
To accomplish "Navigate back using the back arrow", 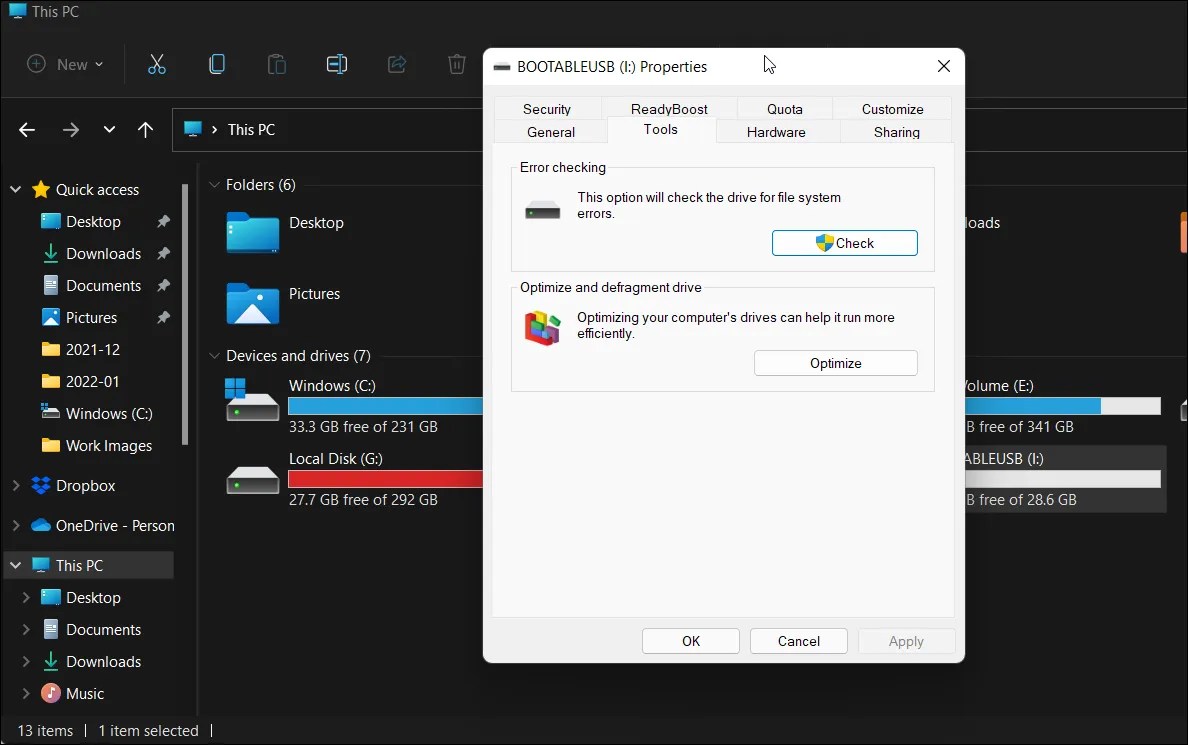I will pyautogui.click(x=26, y=130).
